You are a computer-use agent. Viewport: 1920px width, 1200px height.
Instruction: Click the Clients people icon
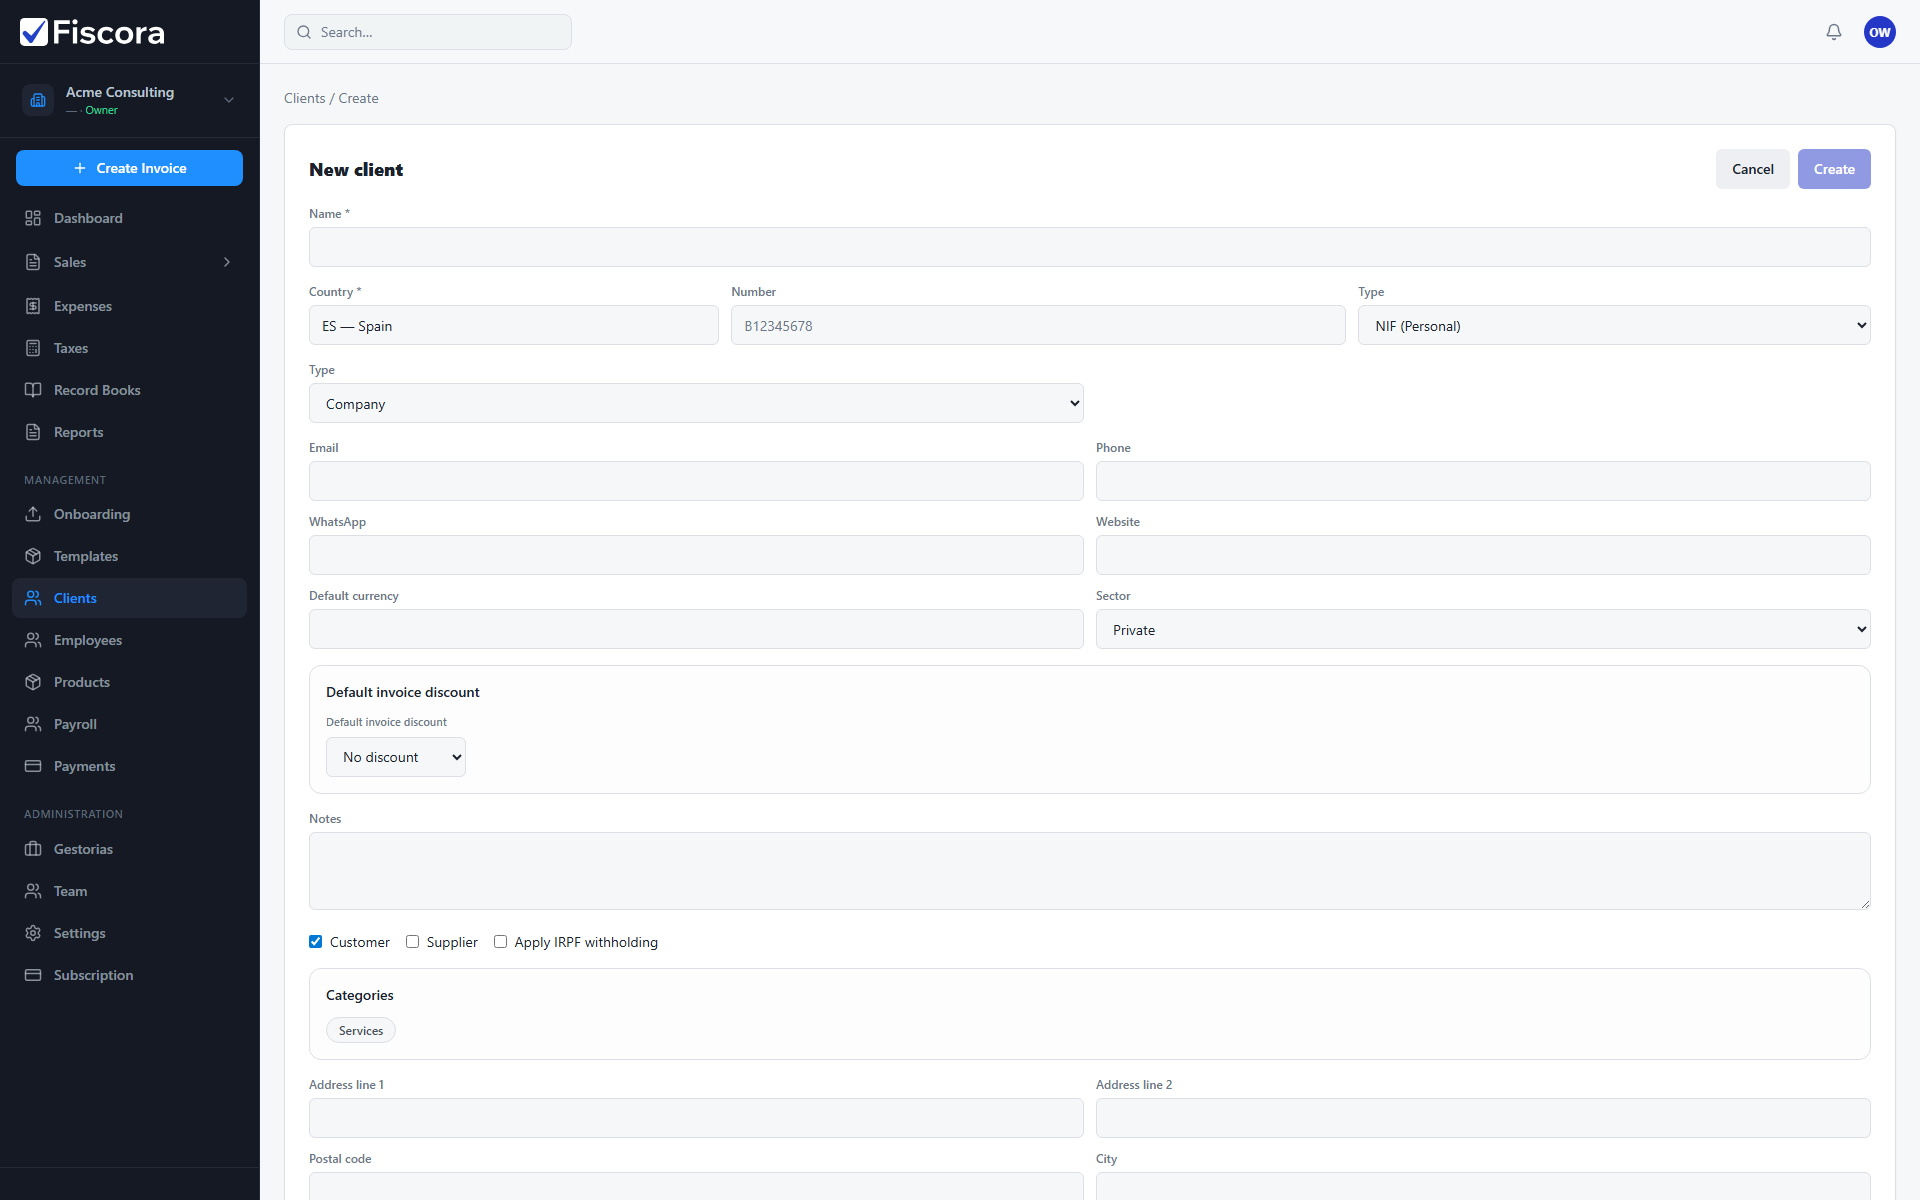(x=33, y=598)
